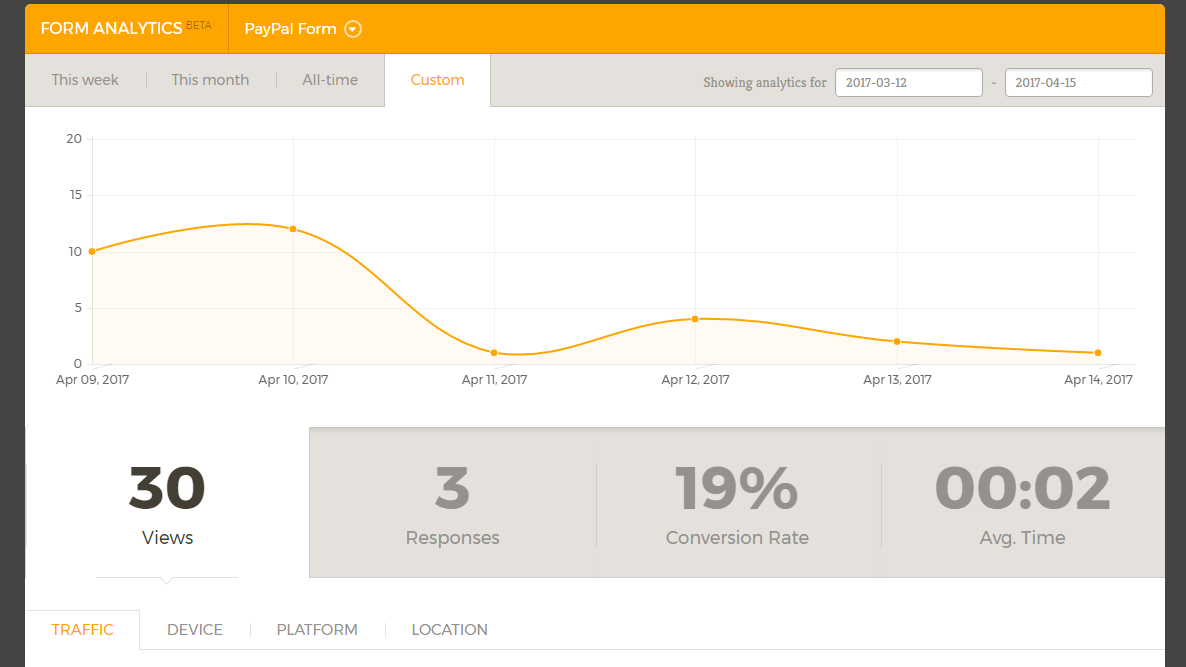The image size is (1186, 667).
Task: Open the PayPal Form dropdown arrow
Action: 352,29
